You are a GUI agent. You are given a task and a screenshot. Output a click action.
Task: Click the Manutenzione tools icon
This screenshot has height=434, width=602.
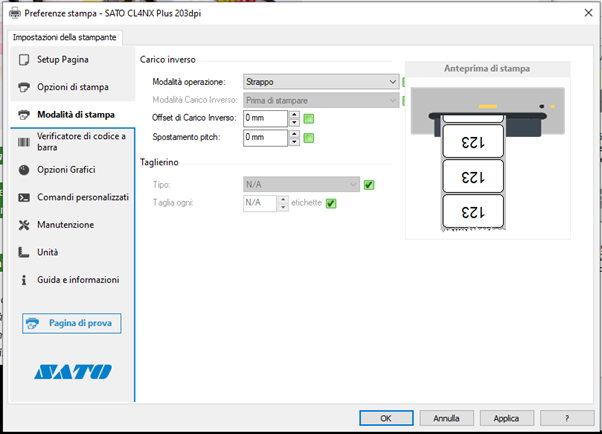[x=24, y=225]
